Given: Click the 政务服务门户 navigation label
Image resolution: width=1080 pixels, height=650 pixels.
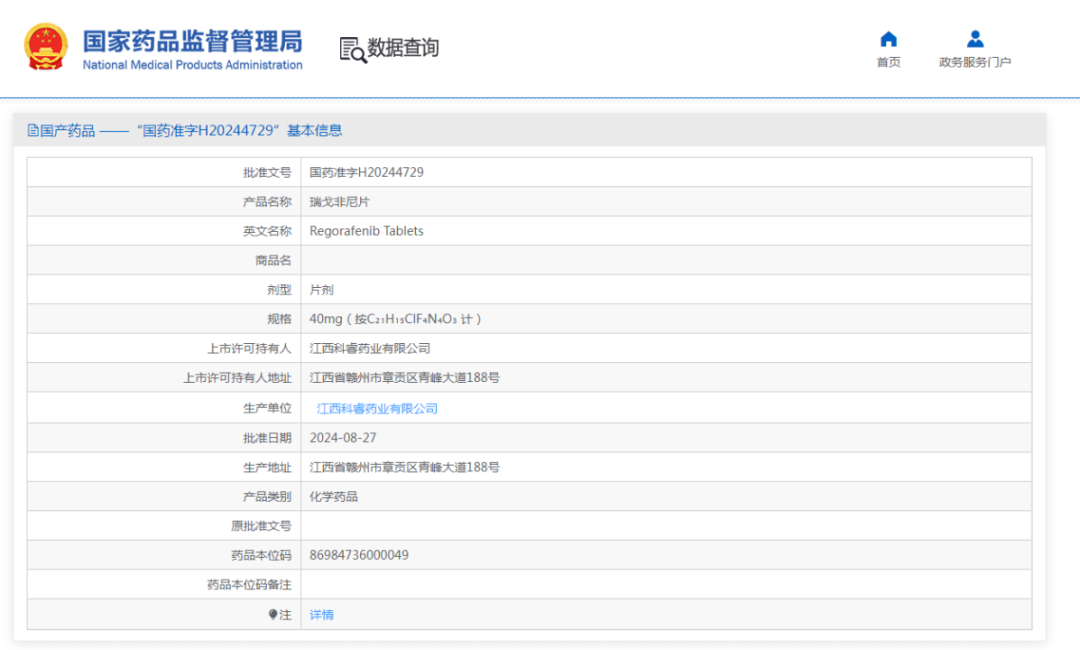Looking at the screenshot, I should click(975, 62).
